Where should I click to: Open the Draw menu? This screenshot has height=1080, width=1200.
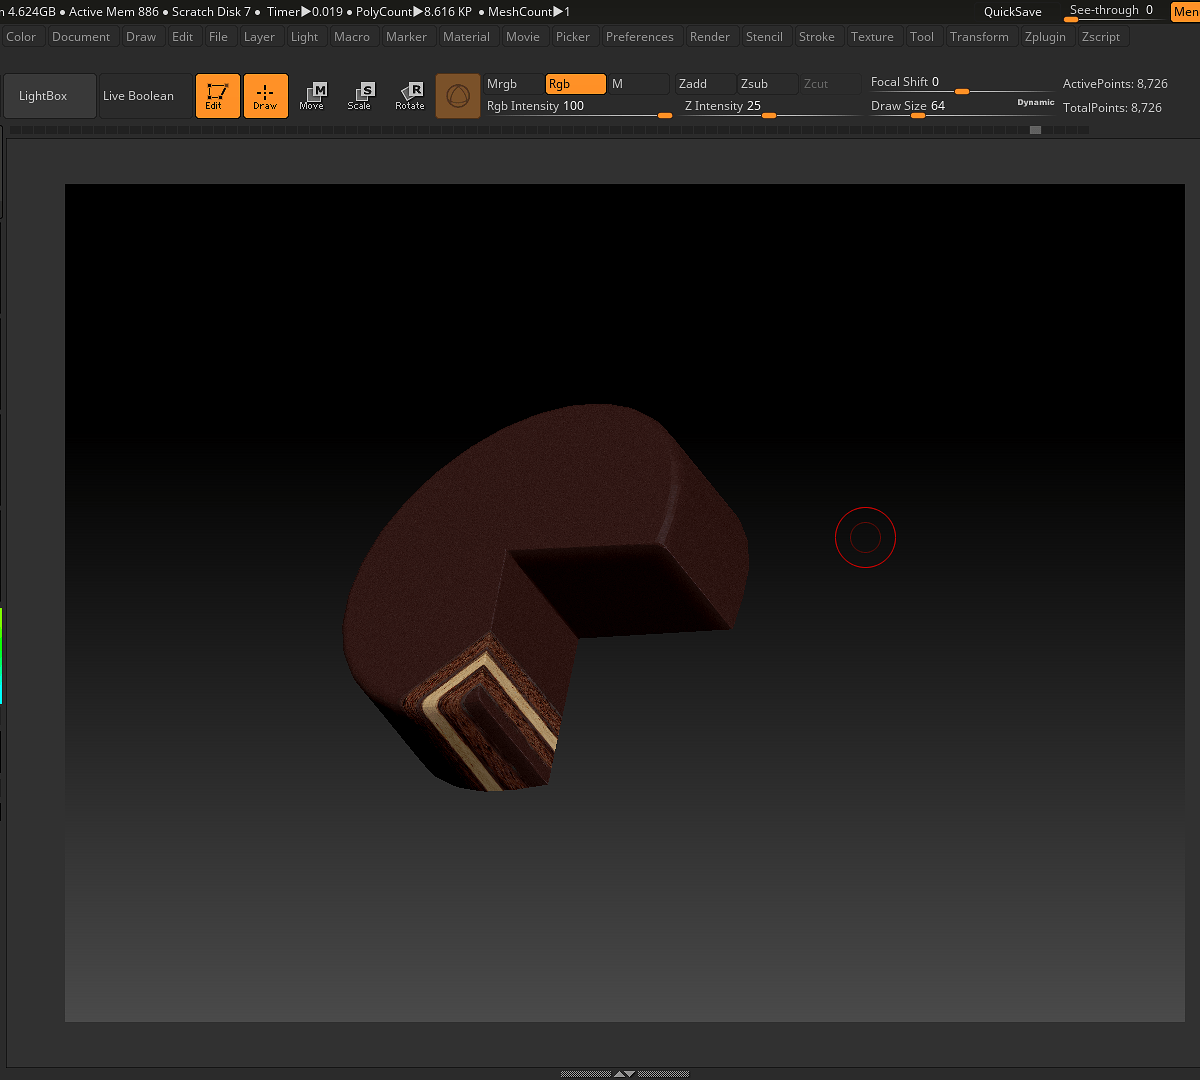pos(141,37)
